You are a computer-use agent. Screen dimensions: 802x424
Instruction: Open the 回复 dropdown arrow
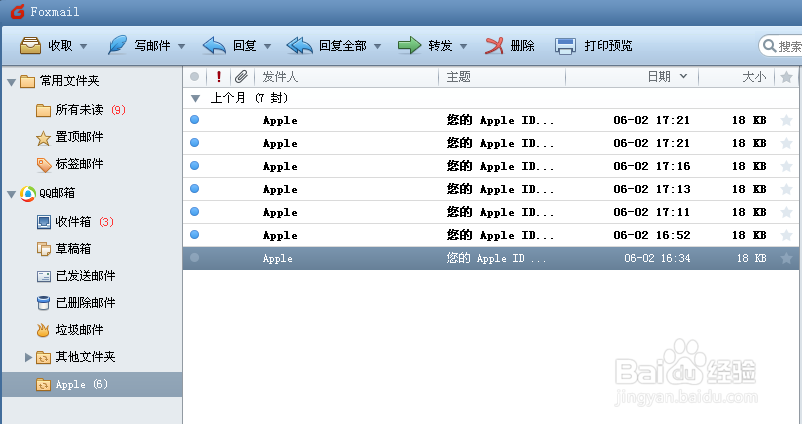(268, 46)
